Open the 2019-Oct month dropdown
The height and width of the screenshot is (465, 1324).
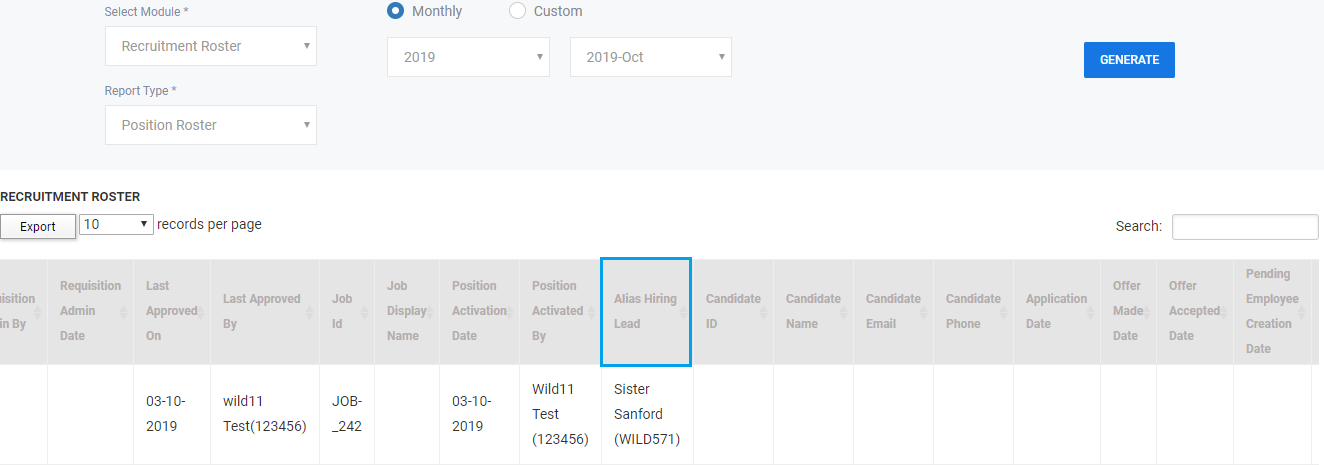(651, 57)
